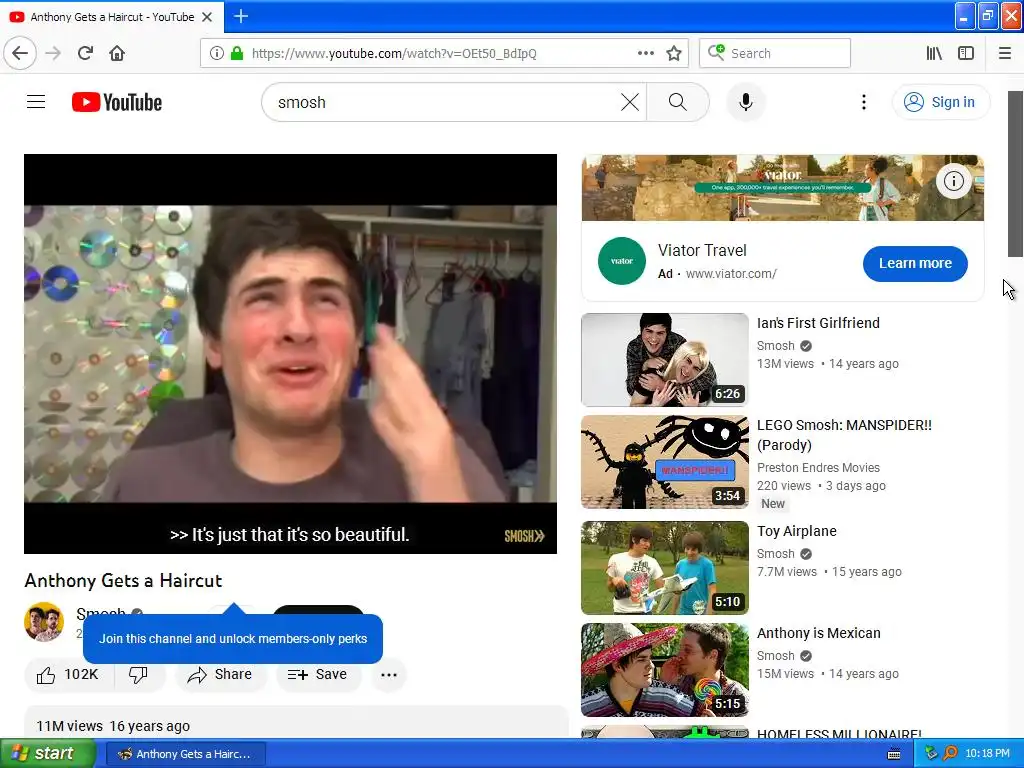This screenshot has height=768, width=1024.
Task: Save the video to a playlist
Action: pos(317,675)
